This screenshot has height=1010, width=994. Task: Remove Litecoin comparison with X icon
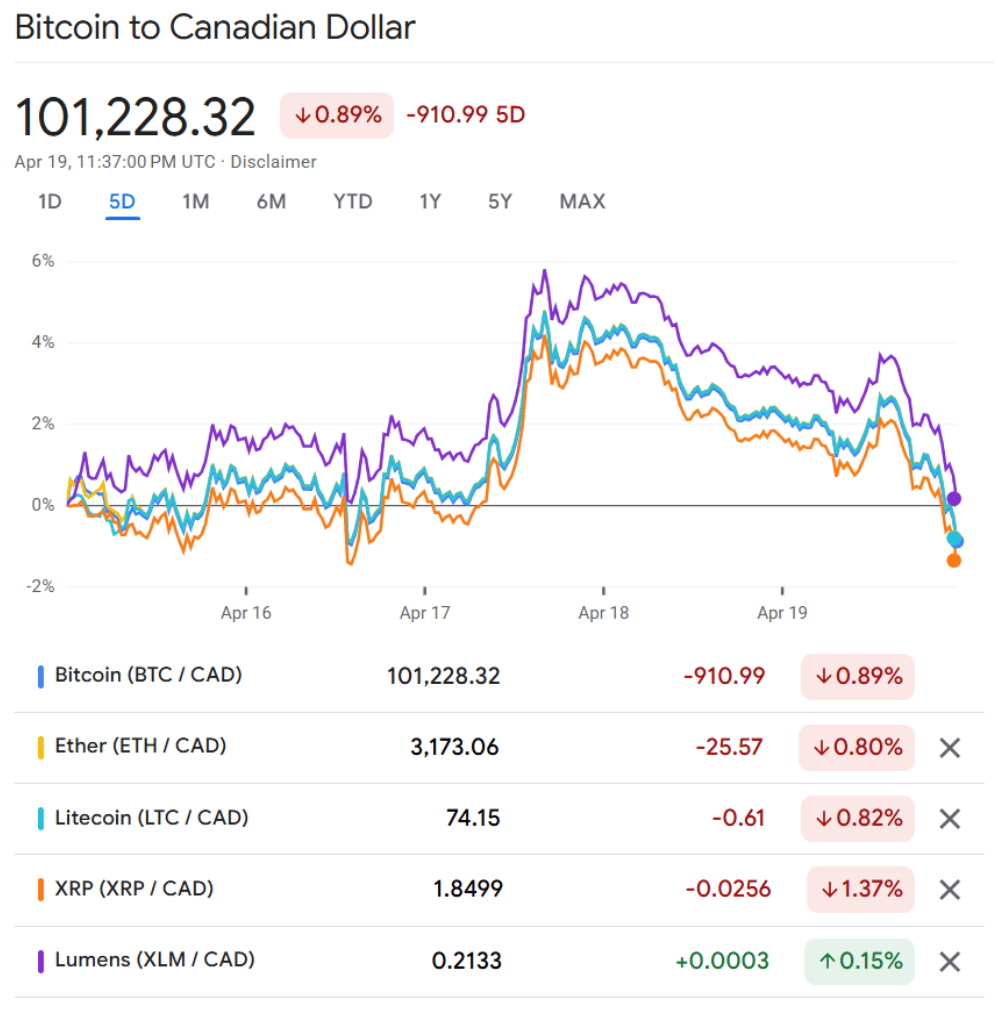click(x=949, y=819)
